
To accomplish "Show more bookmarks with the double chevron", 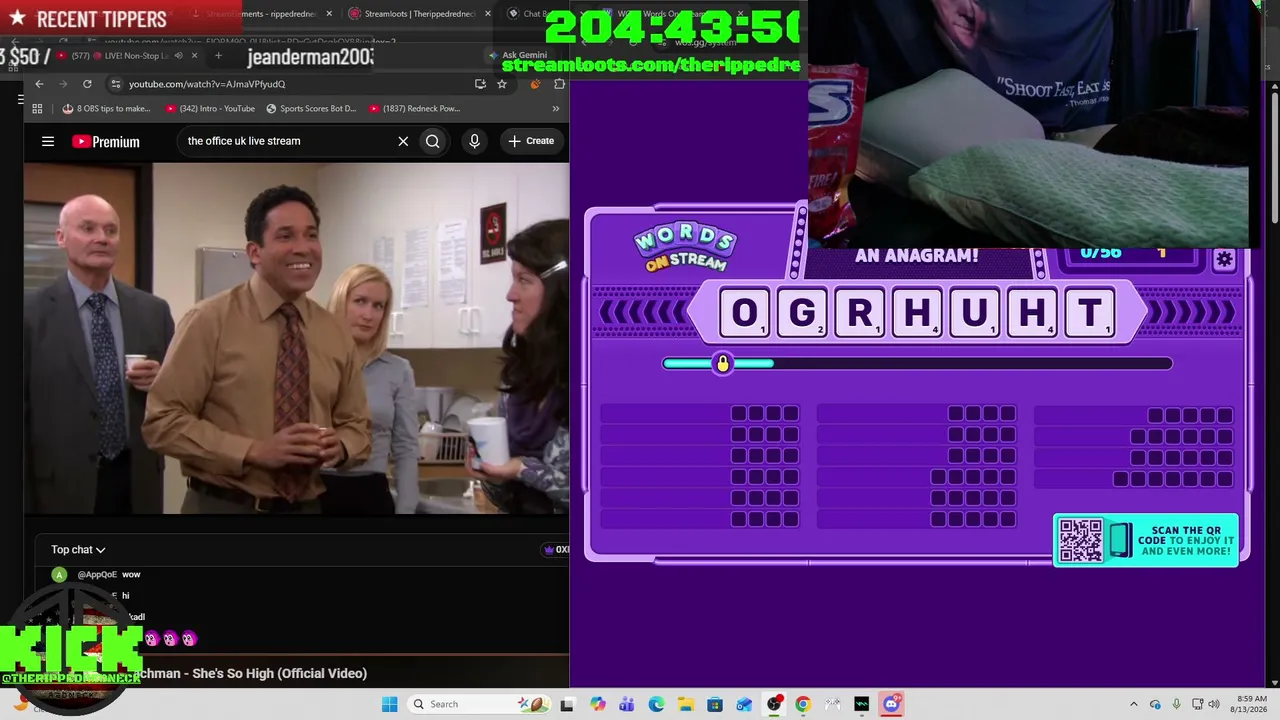I will click(555, 108).
